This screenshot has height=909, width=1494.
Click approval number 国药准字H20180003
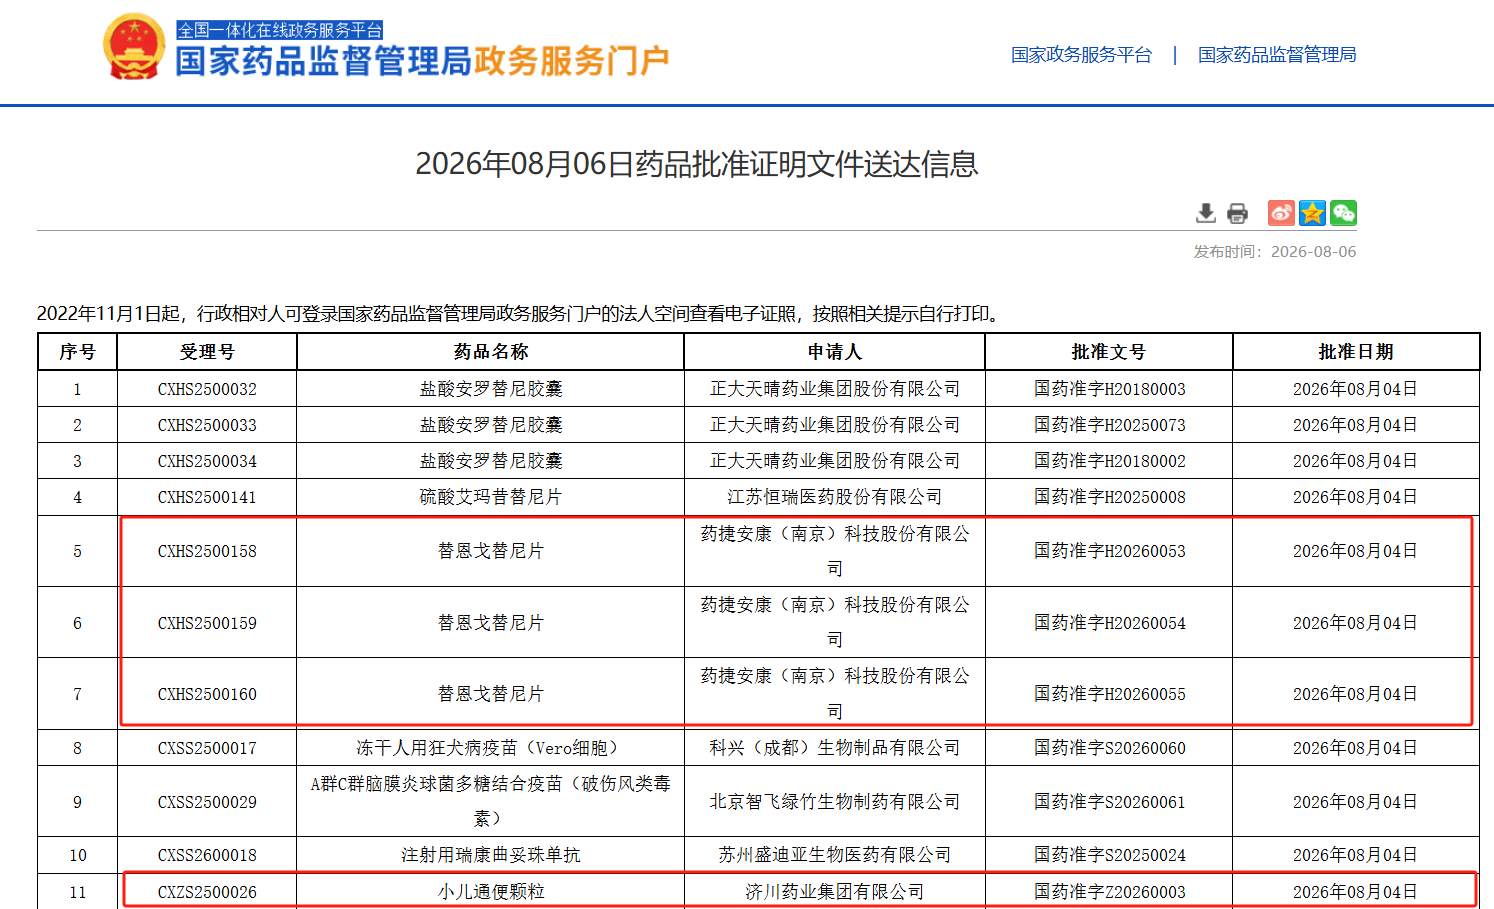(1109, 389)
